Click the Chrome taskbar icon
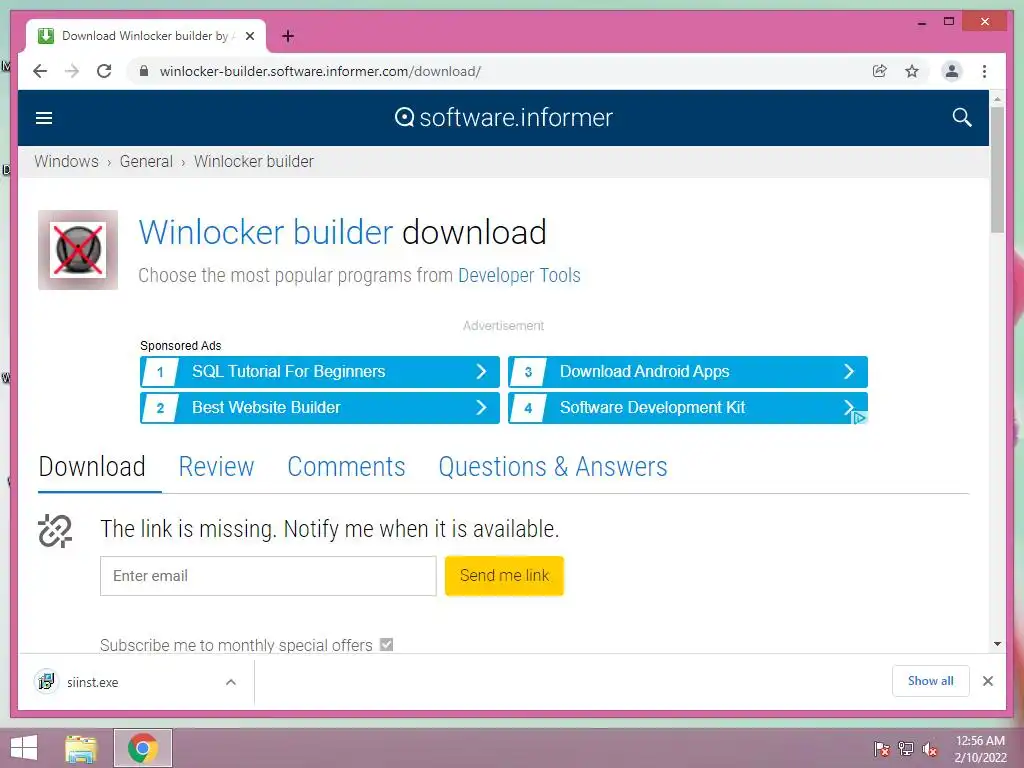Viewport: 1024px width, 768px height. pos(143,748)
